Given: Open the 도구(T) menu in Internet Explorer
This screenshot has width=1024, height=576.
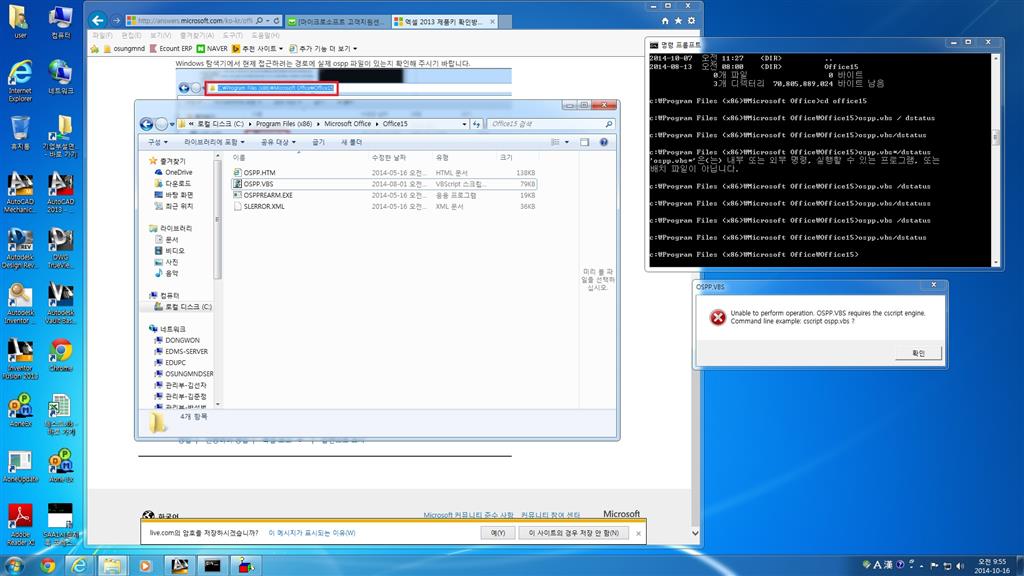Looking at the screenshot, I should [232, 35].
